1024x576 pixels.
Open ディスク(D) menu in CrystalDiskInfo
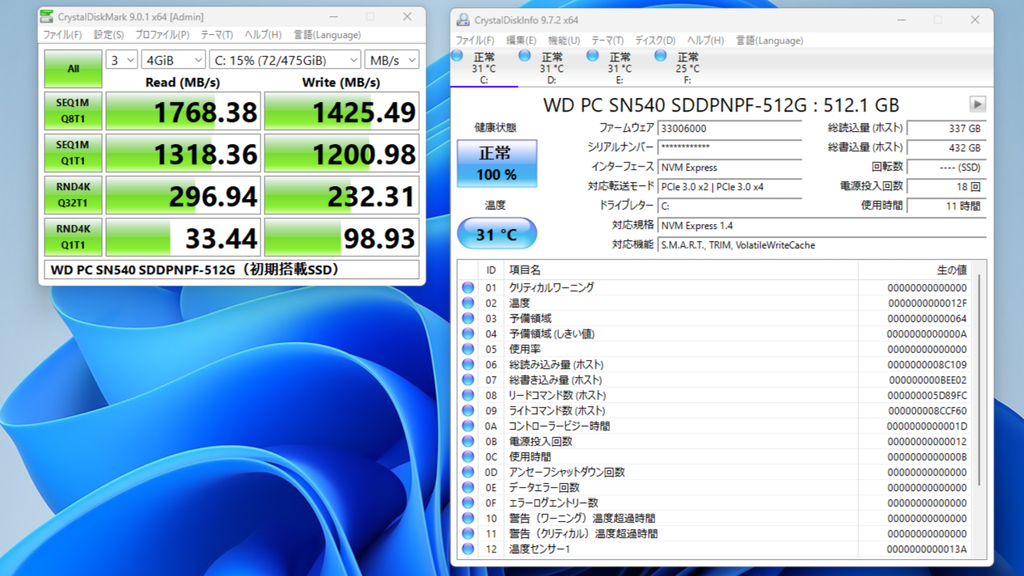pyautogui.click(x=655, y=40)
